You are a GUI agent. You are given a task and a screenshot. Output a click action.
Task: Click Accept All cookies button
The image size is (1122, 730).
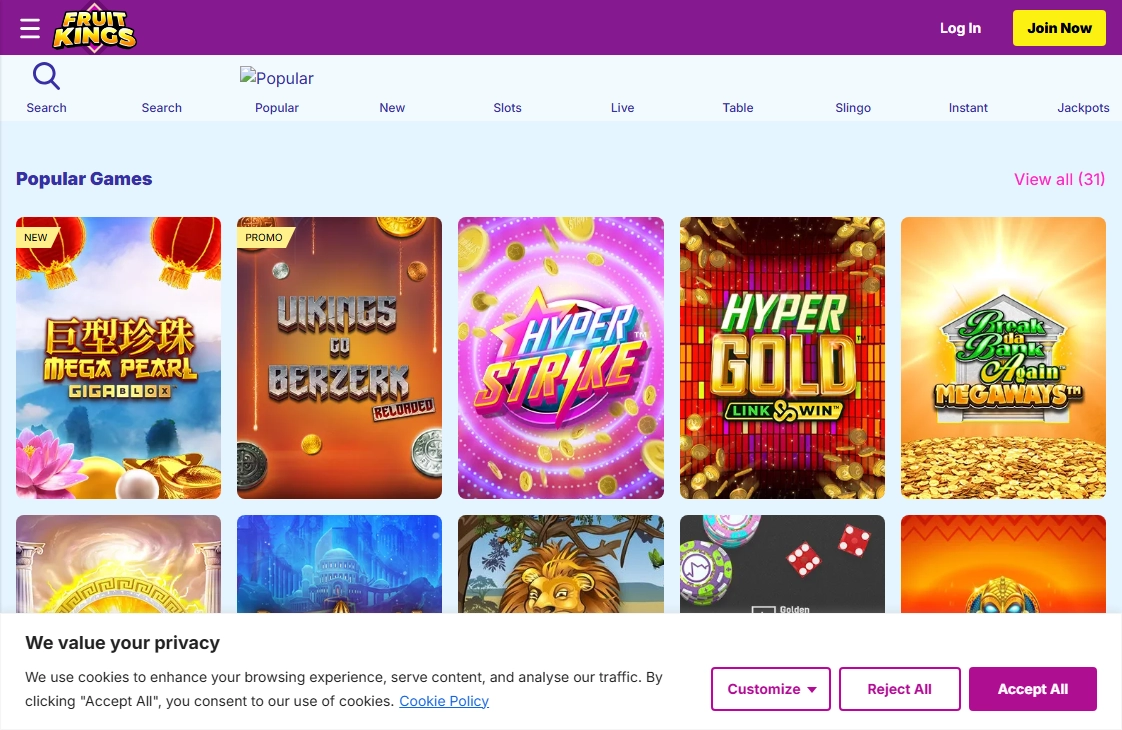point(1033,688)
